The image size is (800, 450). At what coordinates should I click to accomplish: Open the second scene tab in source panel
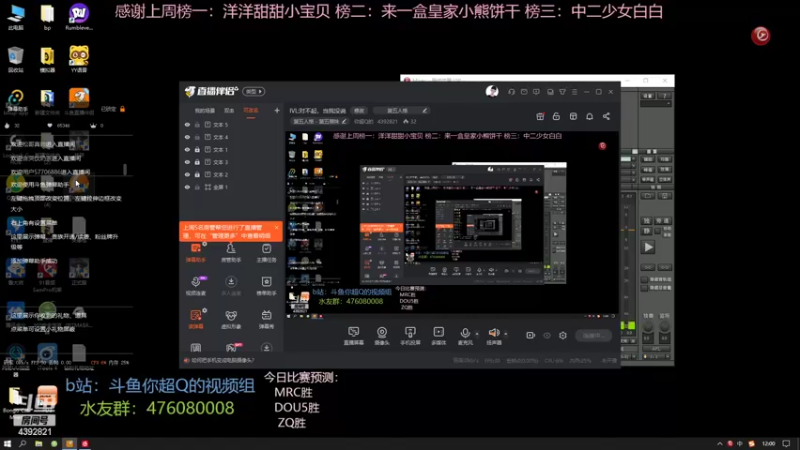(229, 111)
